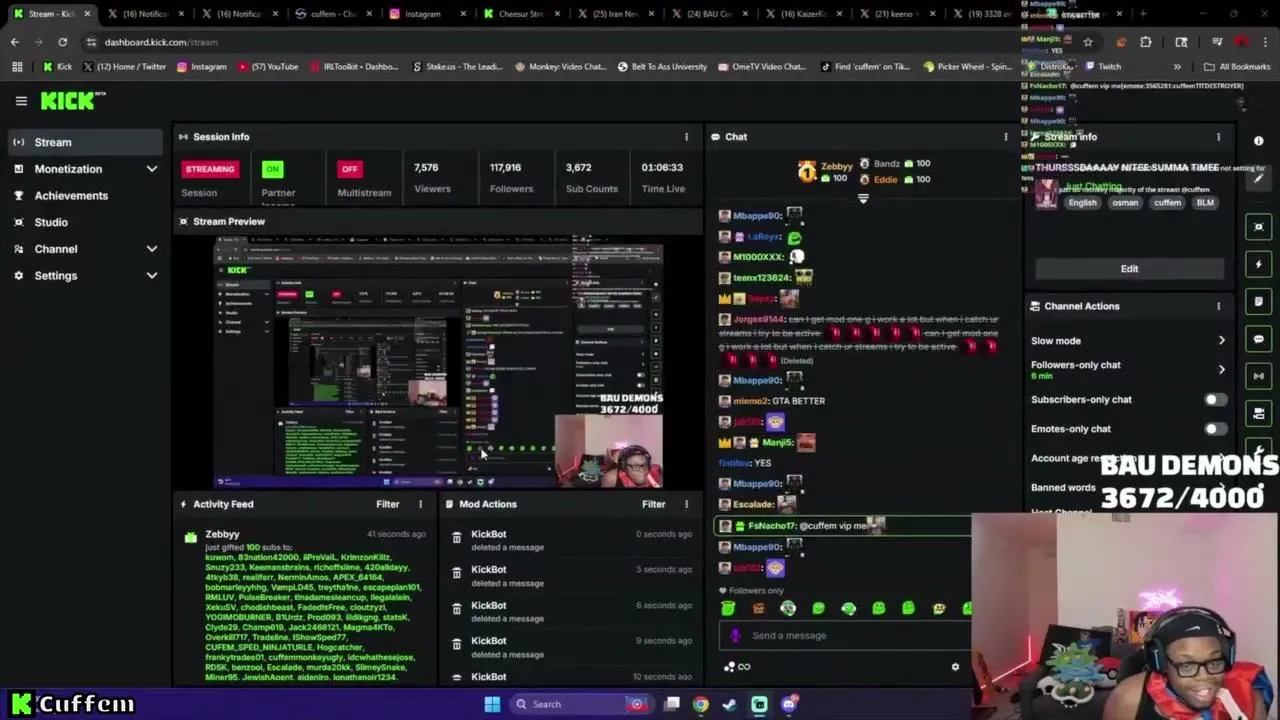Switch to the Cheesur Stream browser tab
Screen dimensions: 1280x720
tap(520, 14)
